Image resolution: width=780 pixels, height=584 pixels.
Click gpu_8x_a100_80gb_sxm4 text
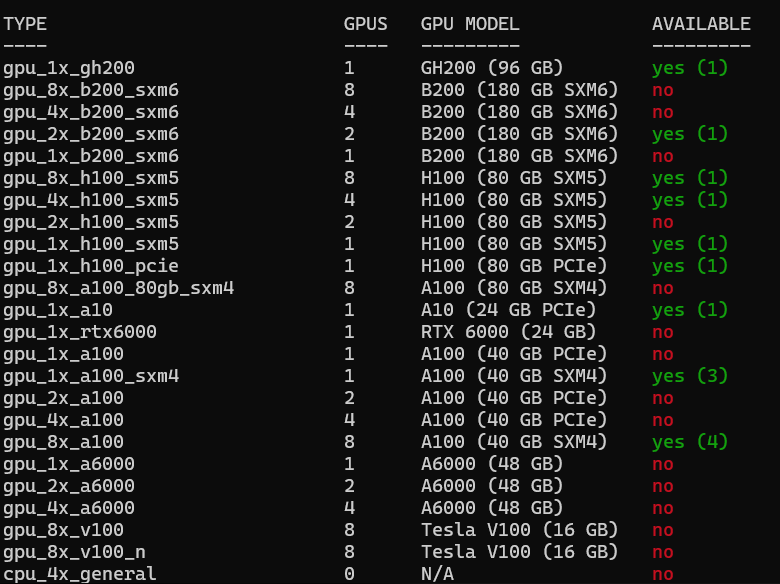coord(118,288)
